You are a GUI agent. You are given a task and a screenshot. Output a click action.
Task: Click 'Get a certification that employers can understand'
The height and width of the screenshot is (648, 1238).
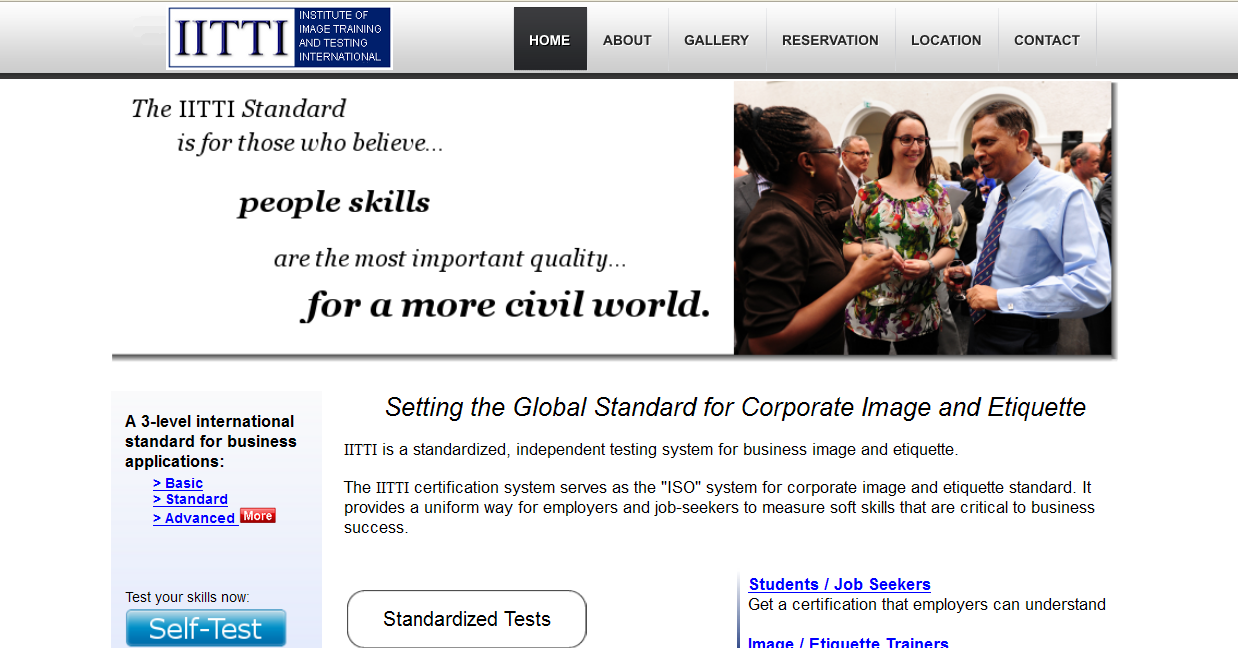pyautogui.click(x=927, y=604)
